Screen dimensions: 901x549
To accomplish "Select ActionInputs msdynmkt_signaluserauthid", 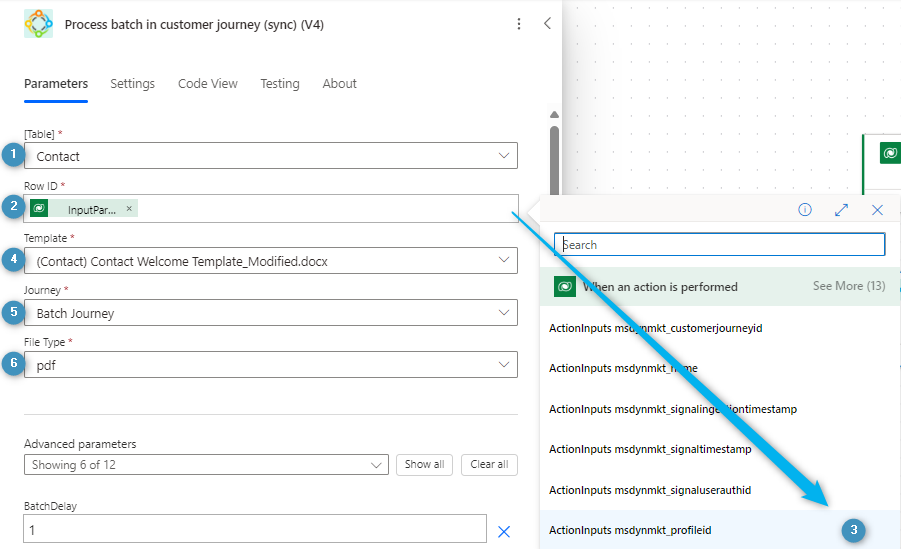I will pos(650,490).
